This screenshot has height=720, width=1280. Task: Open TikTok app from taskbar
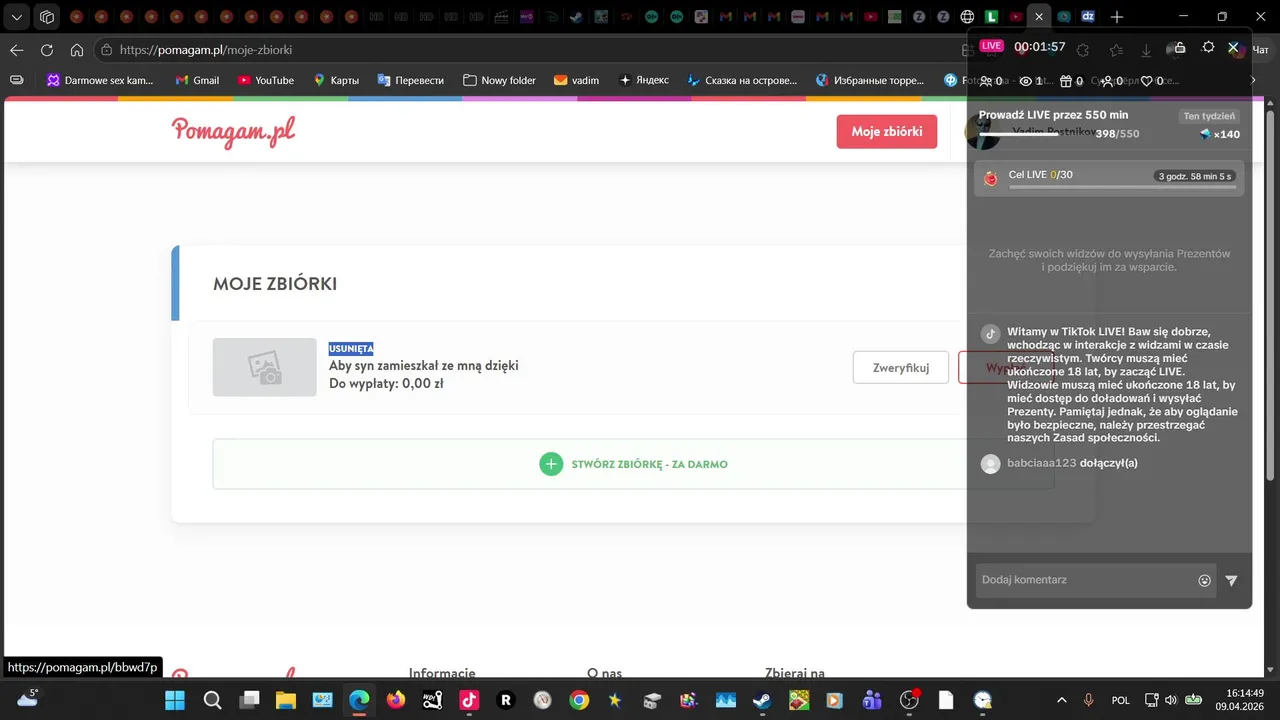pos(469,700)
